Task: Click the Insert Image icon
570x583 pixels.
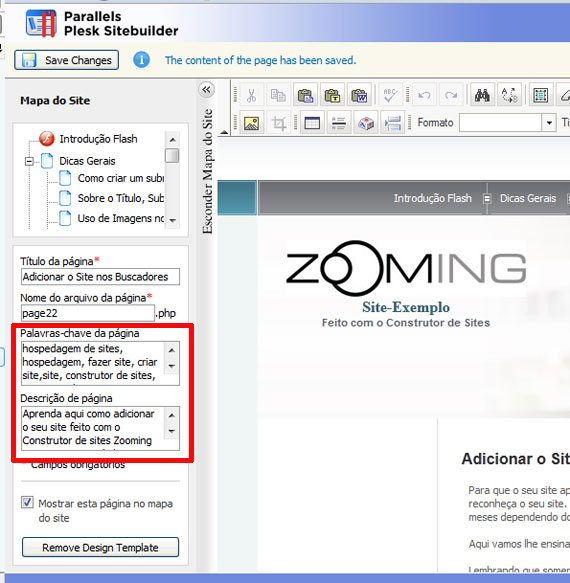Action: [252, 122]
